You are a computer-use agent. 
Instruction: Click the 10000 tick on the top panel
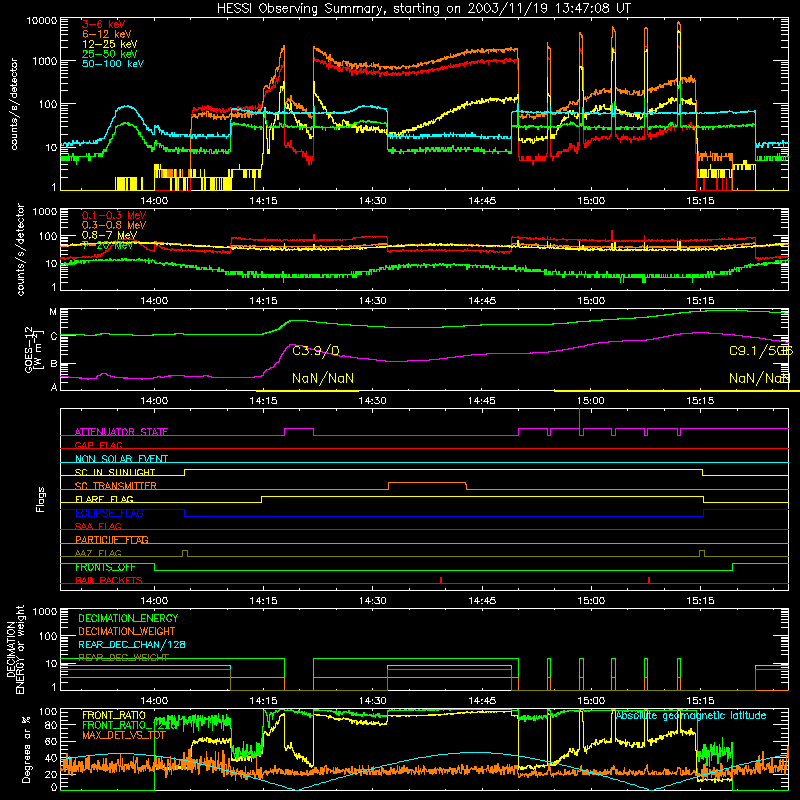pos(41,20)
